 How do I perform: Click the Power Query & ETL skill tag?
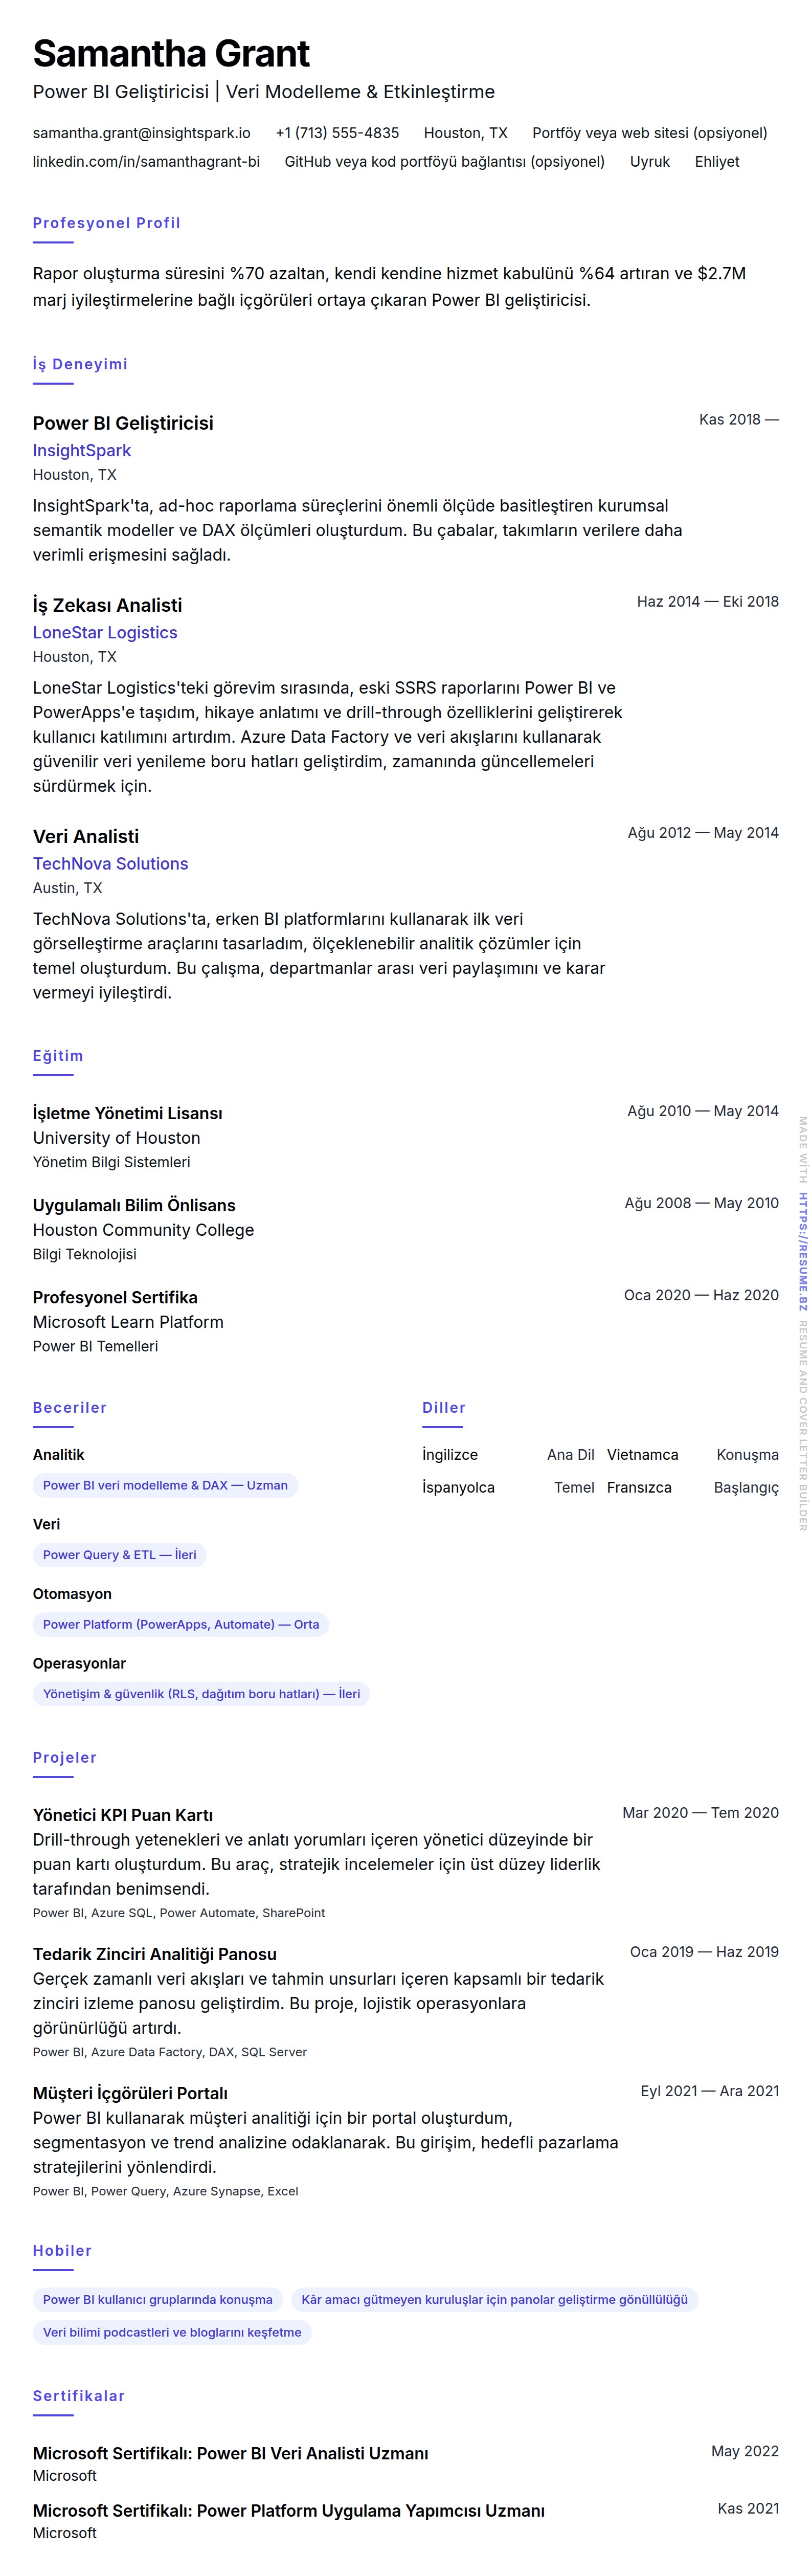pyautogui.click(x=119, y=1555)
